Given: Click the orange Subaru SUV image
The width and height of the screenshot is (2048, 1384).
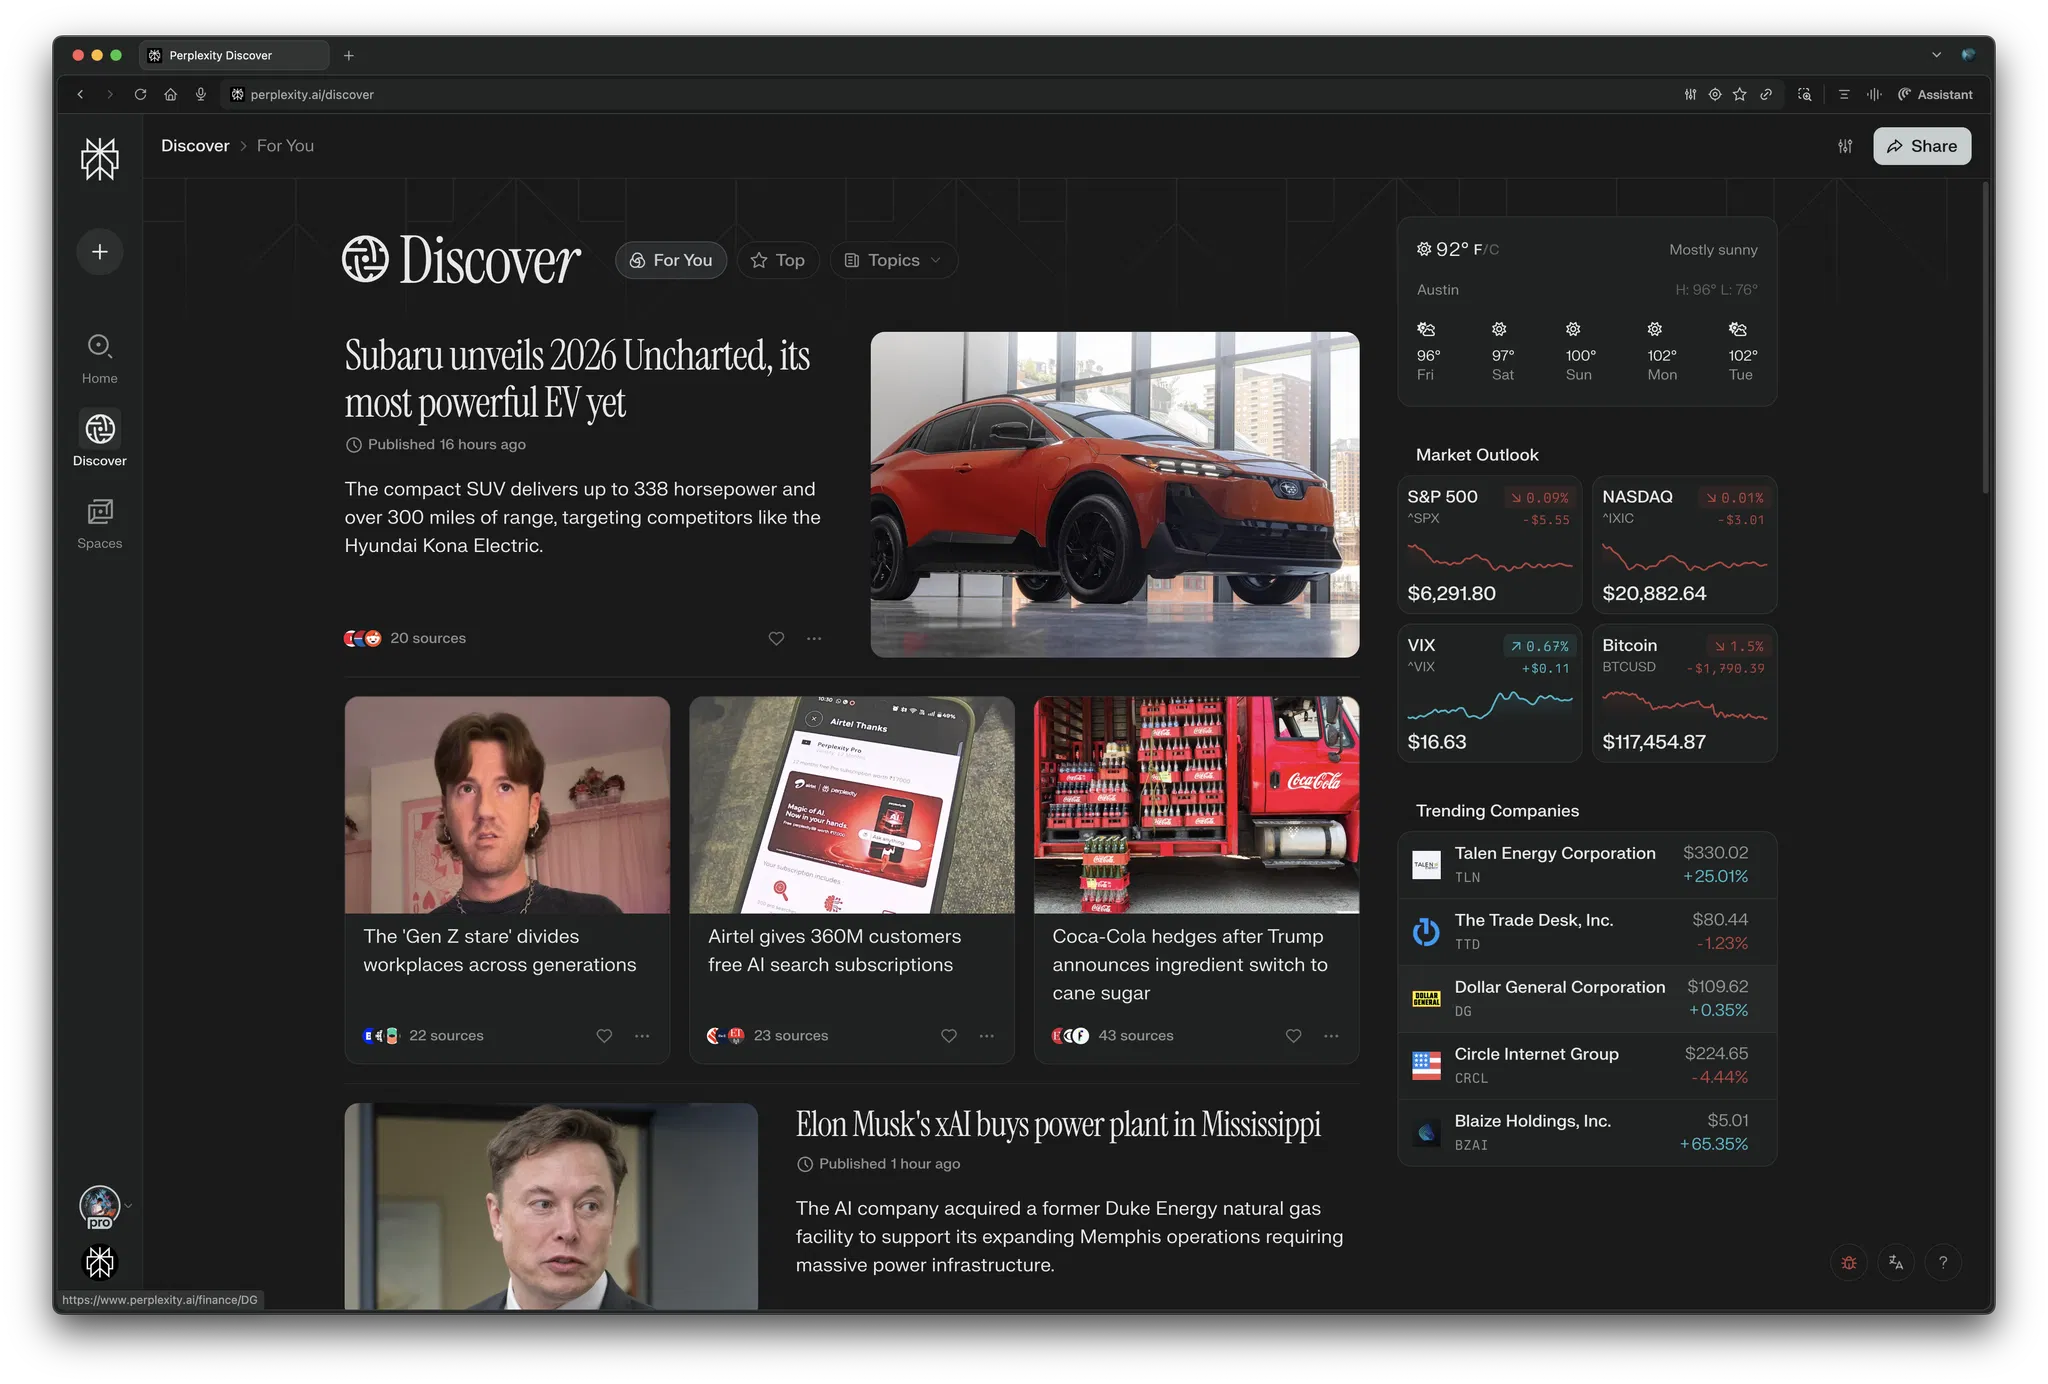Looking at the screenshot, I should click(1114, 494).
